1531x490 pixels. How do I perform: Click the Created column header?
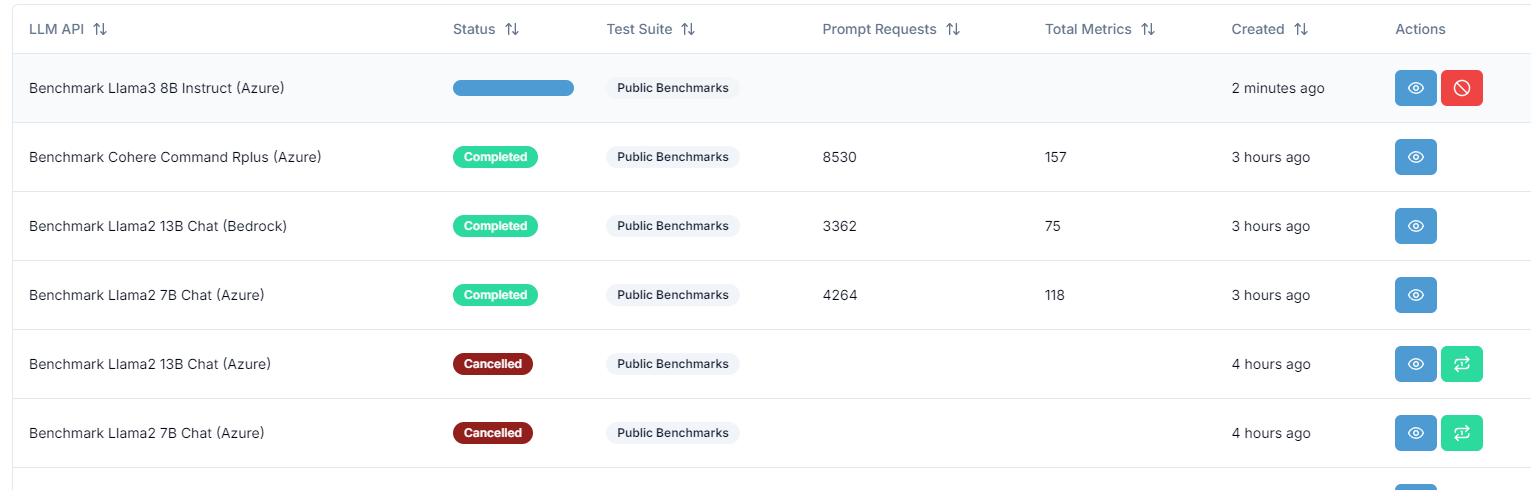1258,29
